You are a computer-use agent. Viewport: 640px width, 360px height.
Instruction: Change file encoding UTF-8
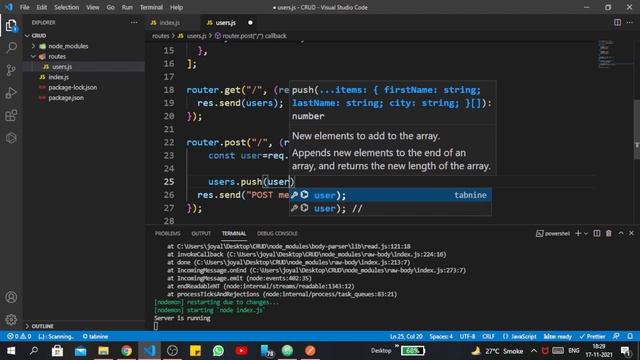(467, 336)
